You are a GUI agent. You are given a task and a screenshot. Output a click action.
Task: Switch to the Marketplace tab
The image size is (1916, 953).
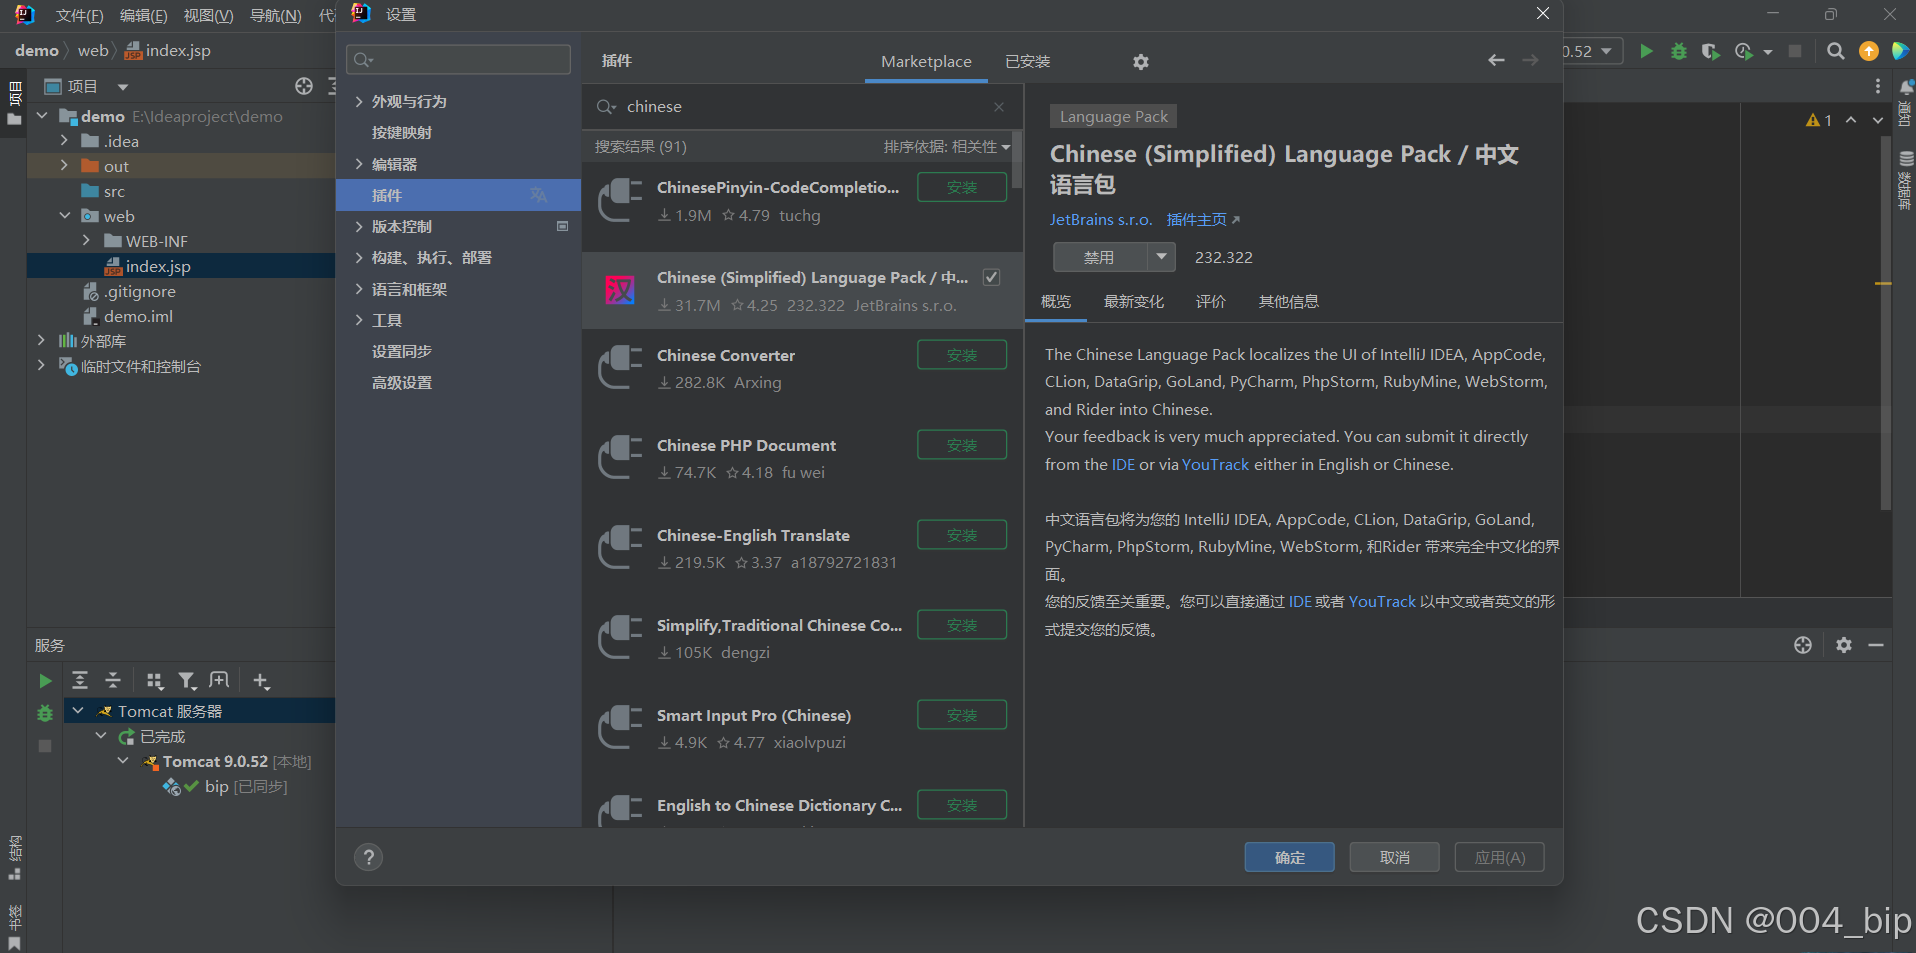click(926, 62)
